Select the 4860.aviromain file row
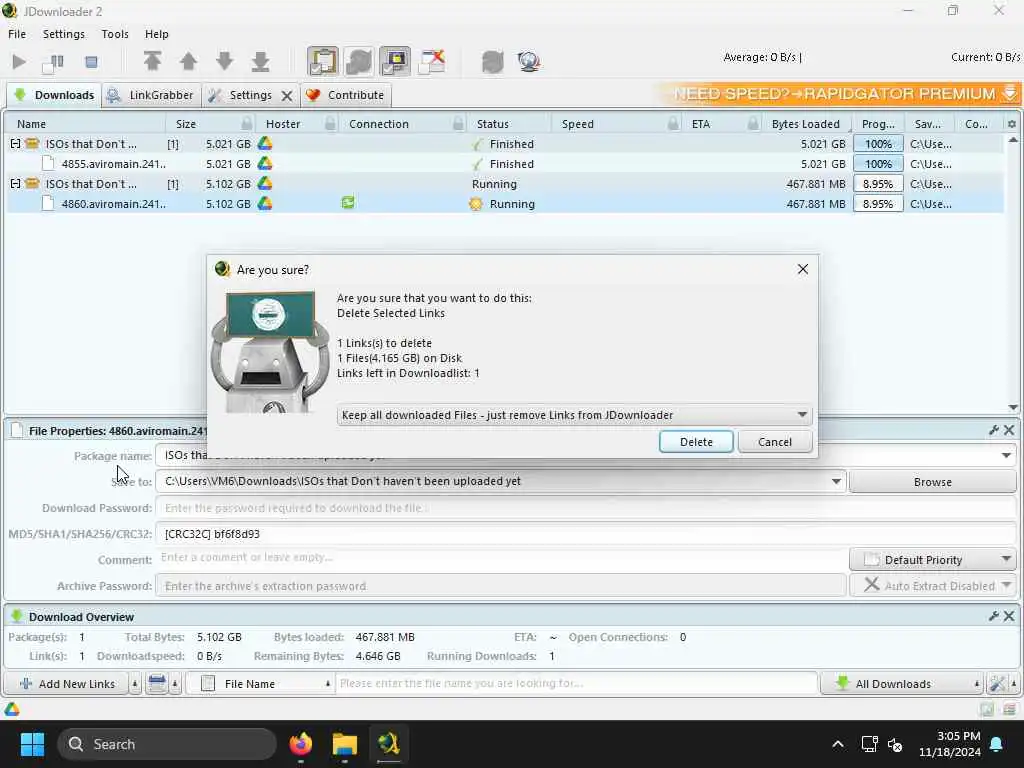Screen dimensions: 1024x768 [505, 204]
